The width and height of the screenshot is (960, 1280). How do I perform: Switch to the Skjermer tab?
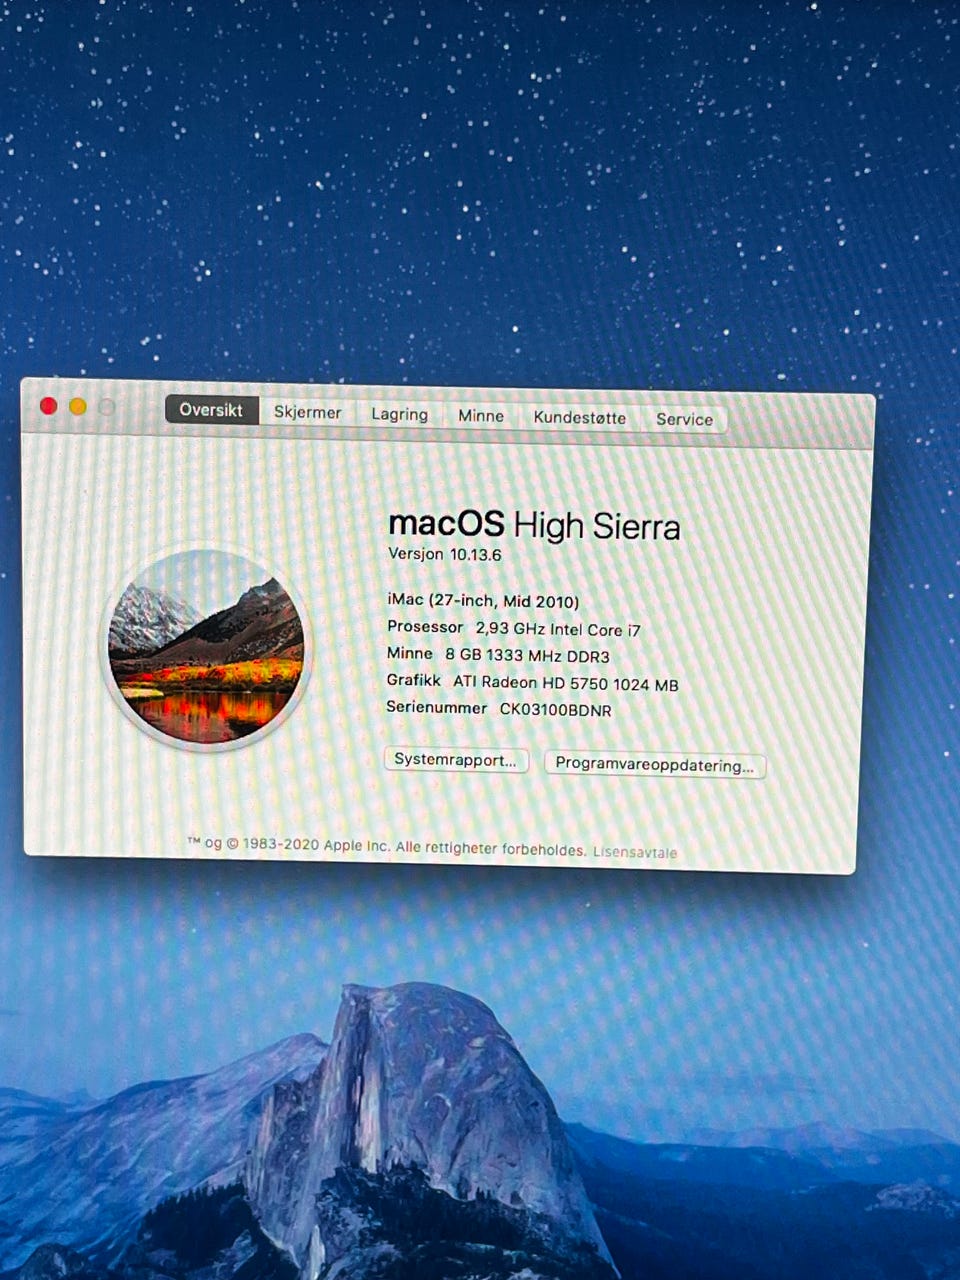tap(308, 412)
